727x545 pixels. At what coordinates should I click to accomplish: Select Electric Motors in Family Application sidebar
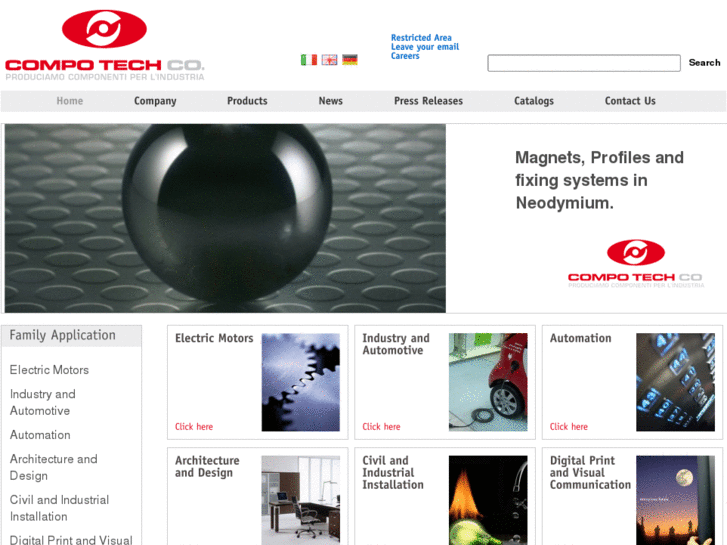49,370
